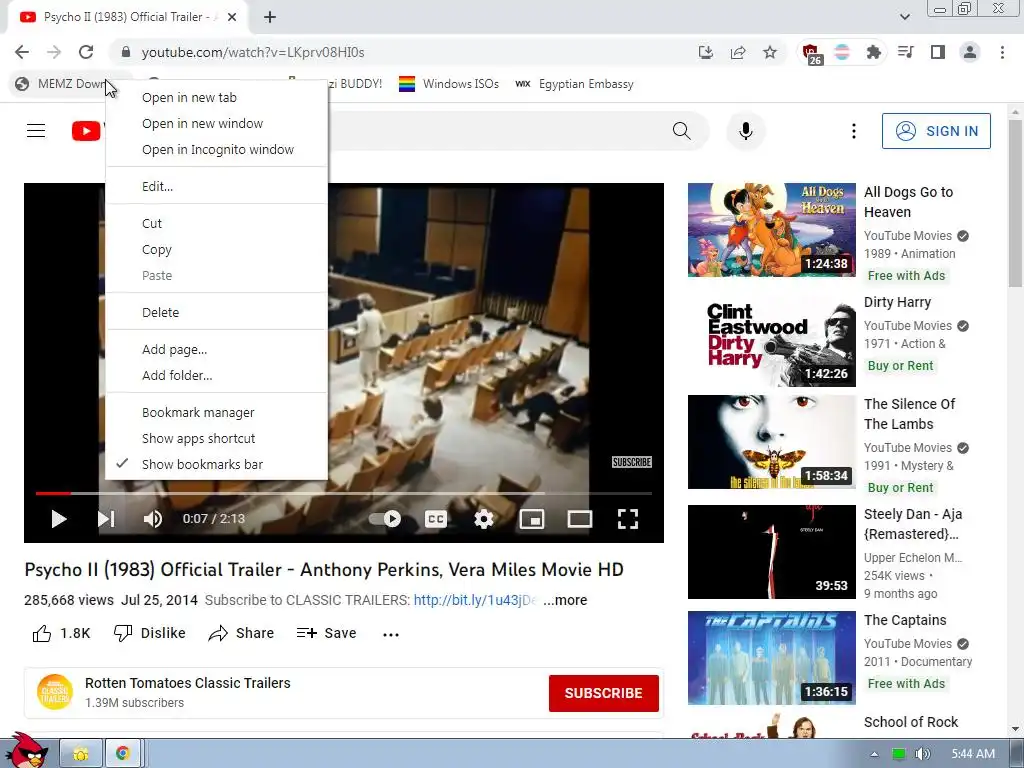Viewport: 1024px width, 768px height.
Task: Save the video with the Save button
Action: coord(326,633)
